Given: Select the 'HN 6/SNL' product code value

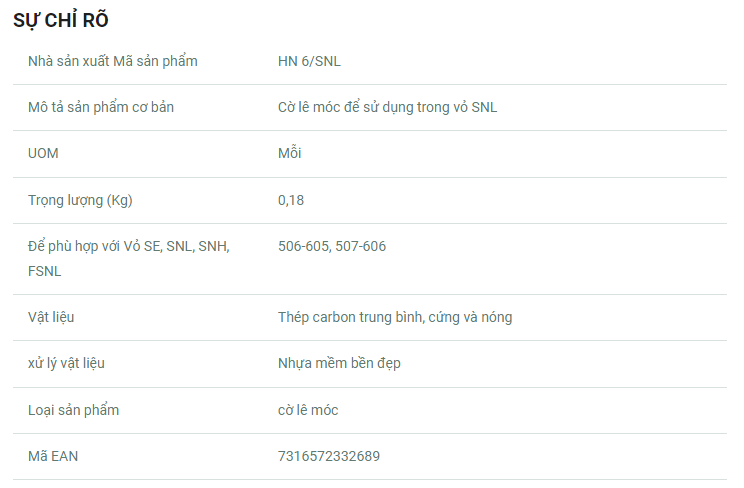Looking at the screenshot, I should 309,61.
